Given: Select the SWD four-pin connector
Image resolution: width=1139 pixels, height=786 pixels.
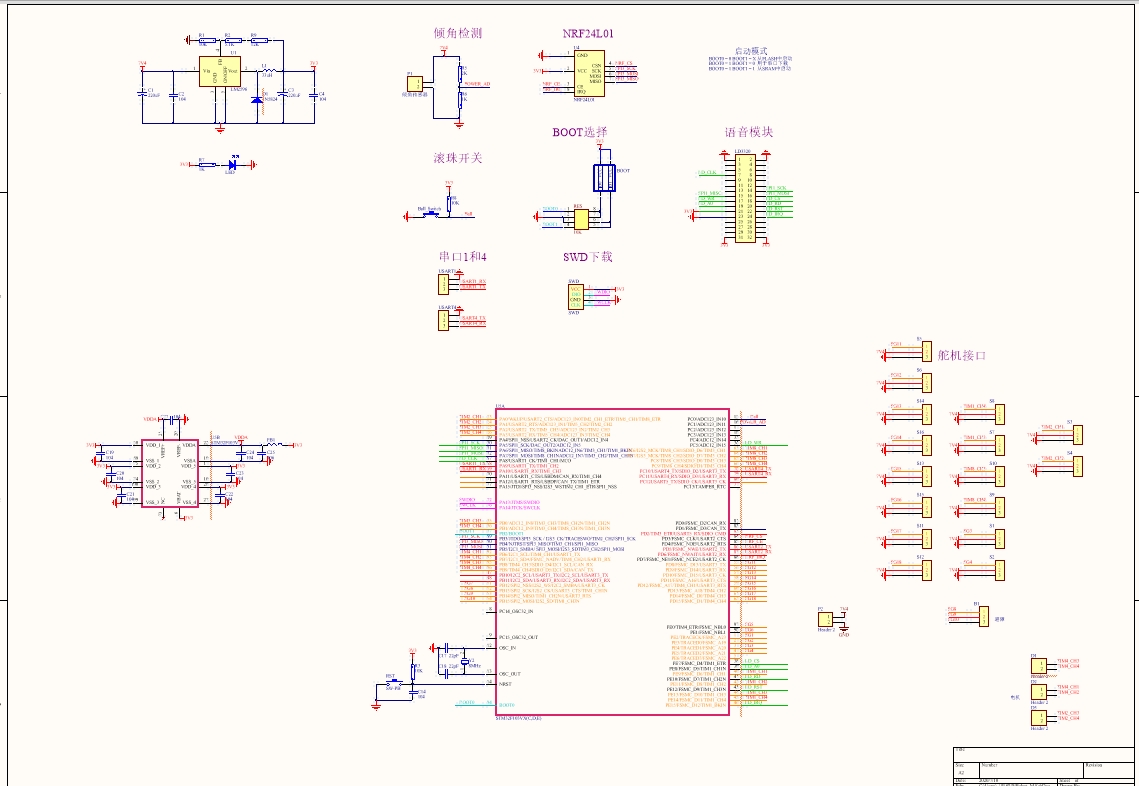Looking at the screenshot, I should (x=575, y=296).
